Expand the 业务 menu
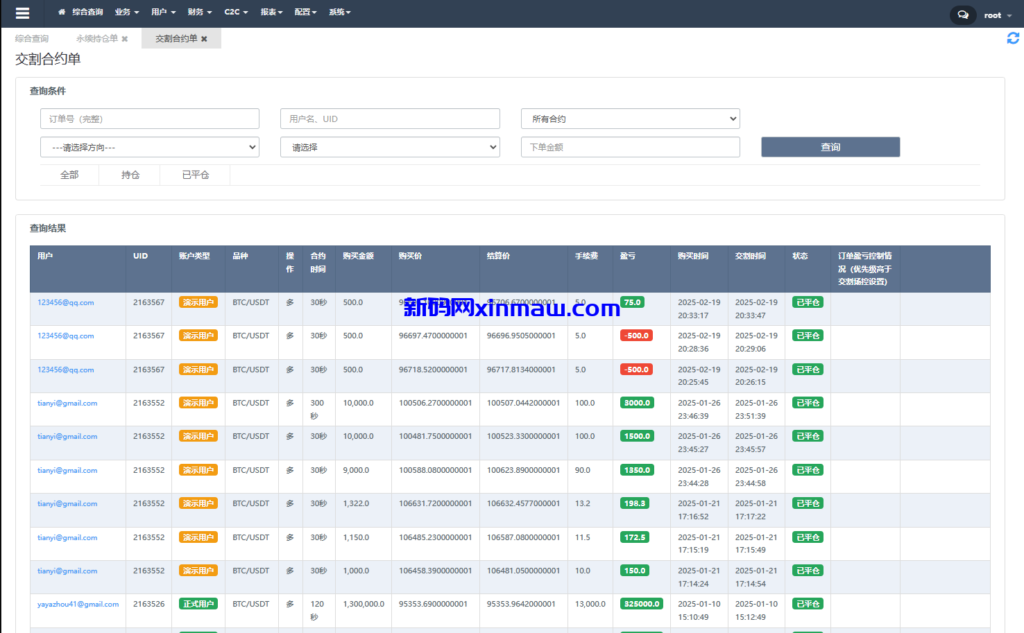1024x633 pixels. point(127,13)
